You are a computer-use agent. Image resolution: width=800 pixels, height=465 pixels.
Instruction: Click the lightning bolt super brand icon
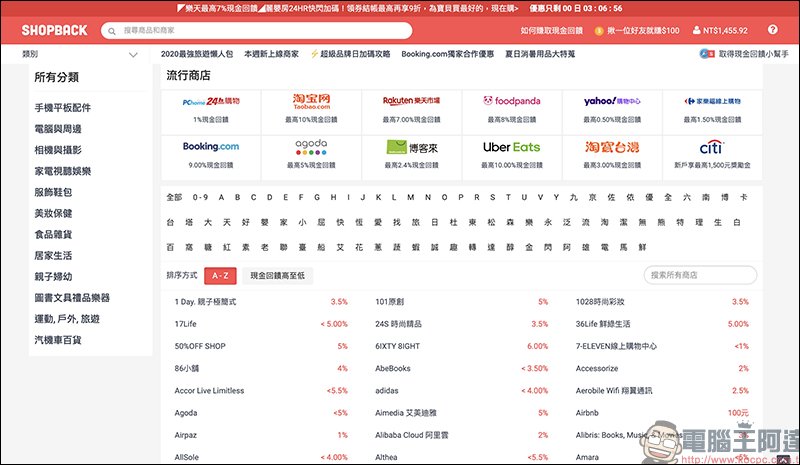click(314, 54)
